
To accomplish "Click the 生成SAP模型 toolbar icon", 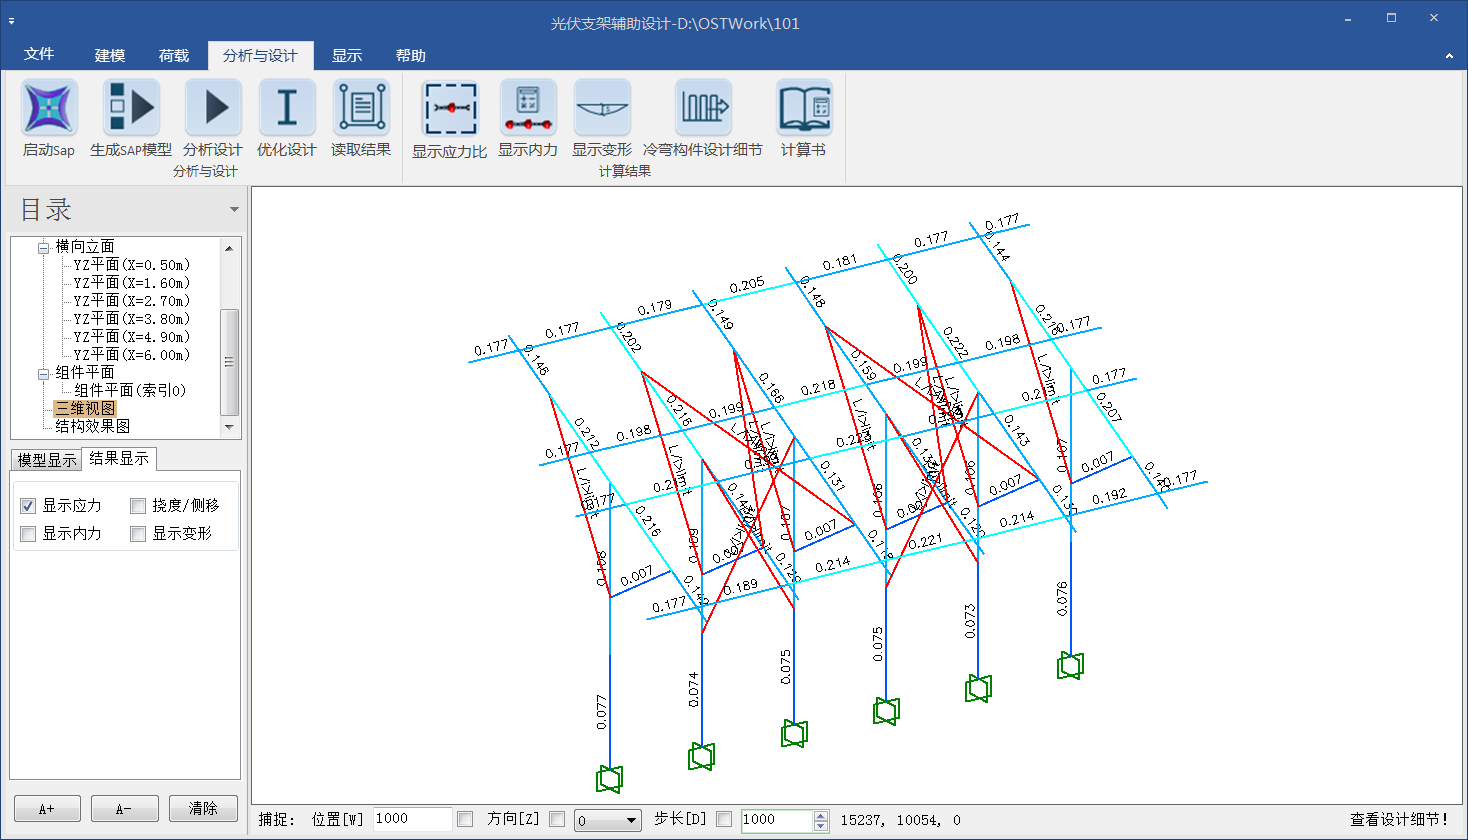I will [131, 109].
